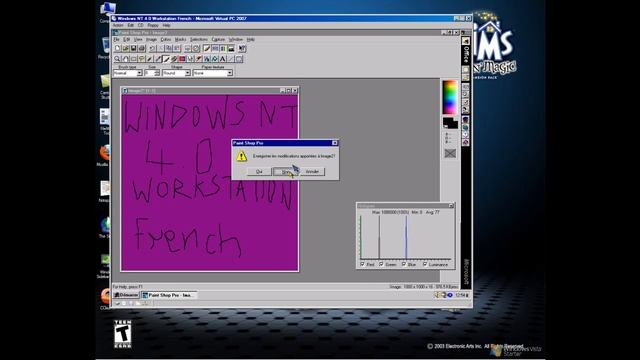Select the Paint Brush tool
This screenshot has height=360, width=640.
coord(166,59)
